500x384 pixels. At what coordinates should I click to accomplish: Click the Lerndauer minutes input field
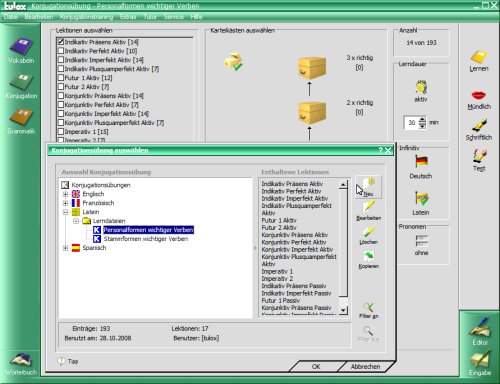coord(411,123)
